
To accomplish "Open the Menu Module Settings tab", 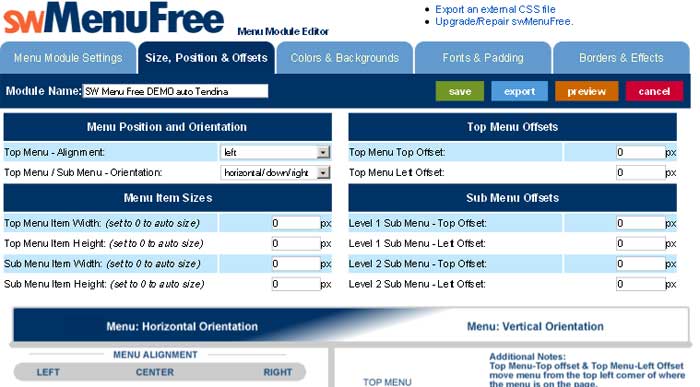I will [x=68, y=58].
